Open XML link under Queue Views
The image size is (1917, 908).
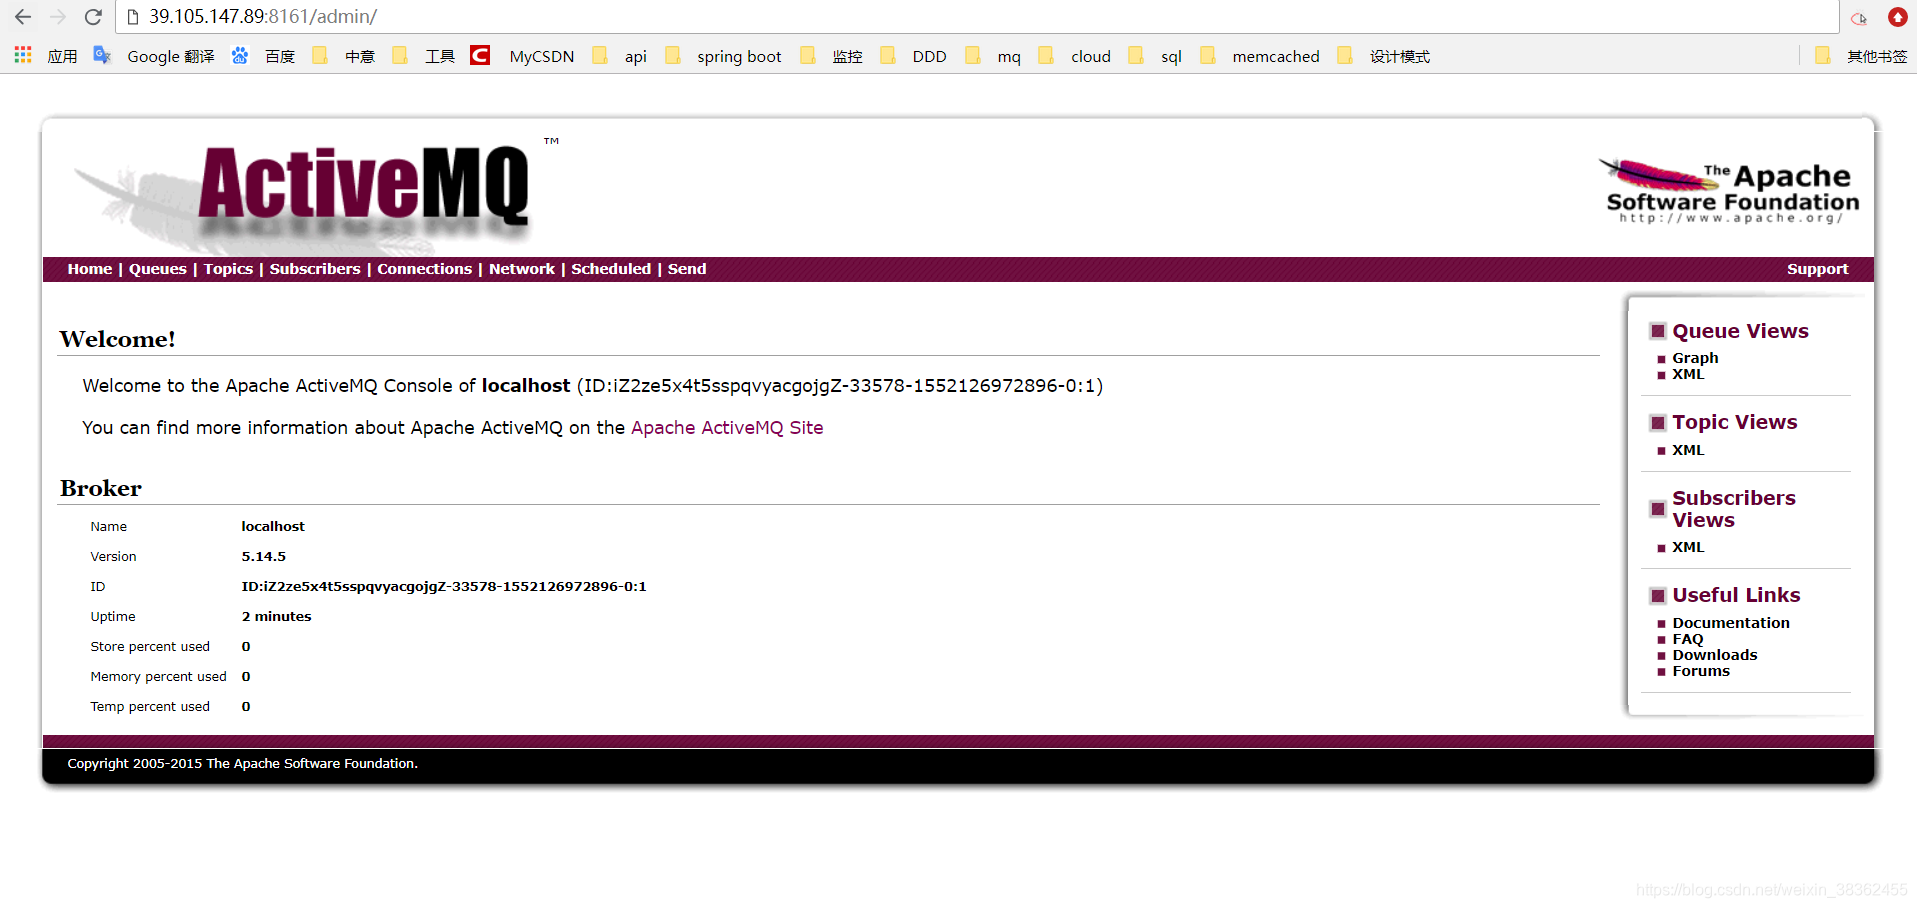(1688, 374)
